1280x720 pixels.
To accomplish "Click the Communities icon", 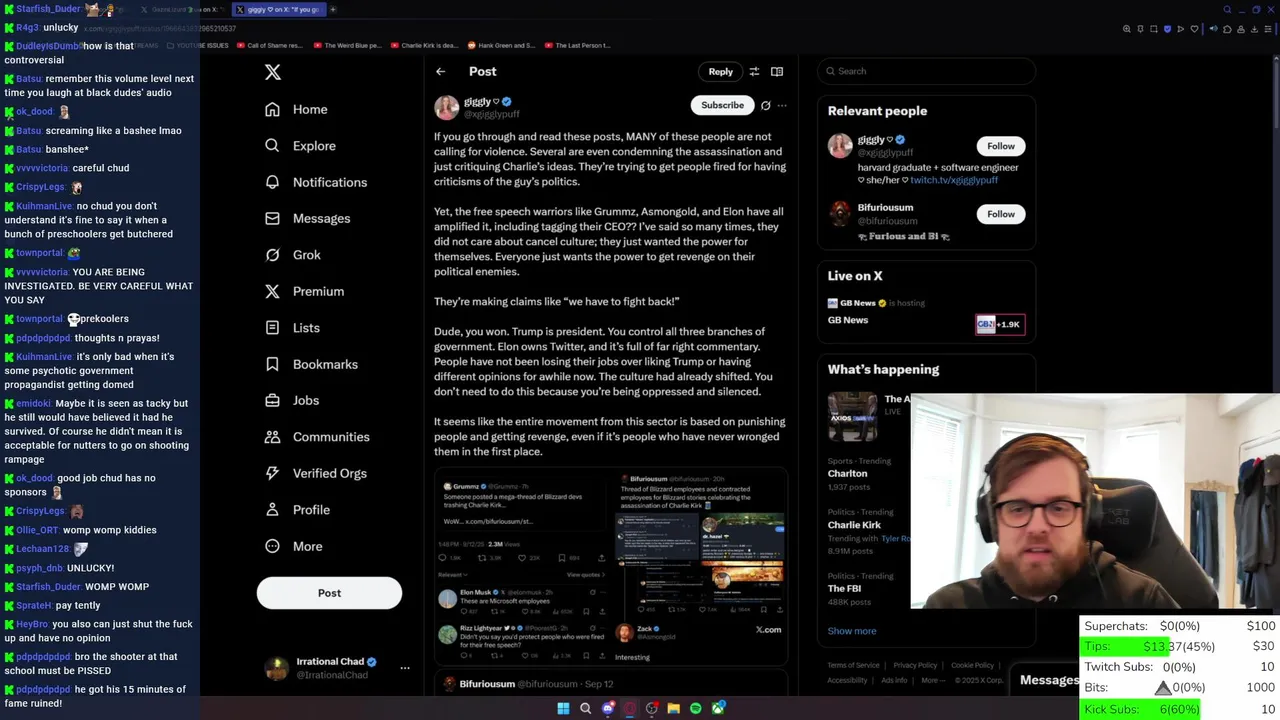I will click(272, 437).
